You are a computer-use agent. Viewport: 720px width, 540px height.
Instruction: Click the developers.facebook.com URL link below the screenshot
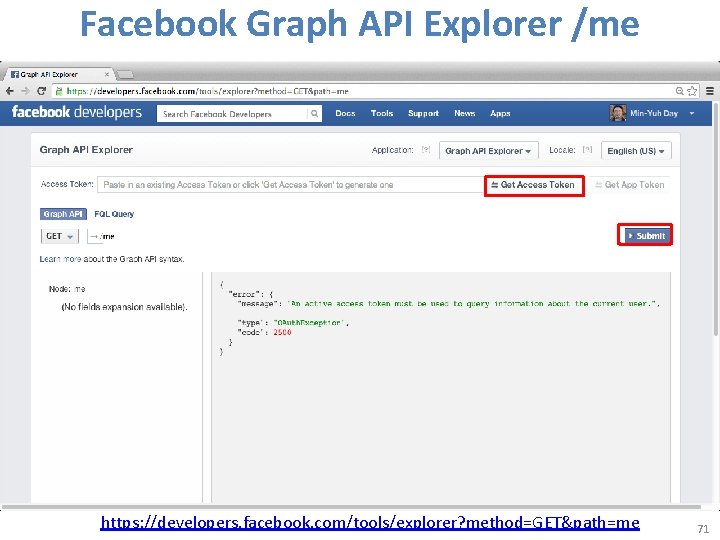(370, 523)
